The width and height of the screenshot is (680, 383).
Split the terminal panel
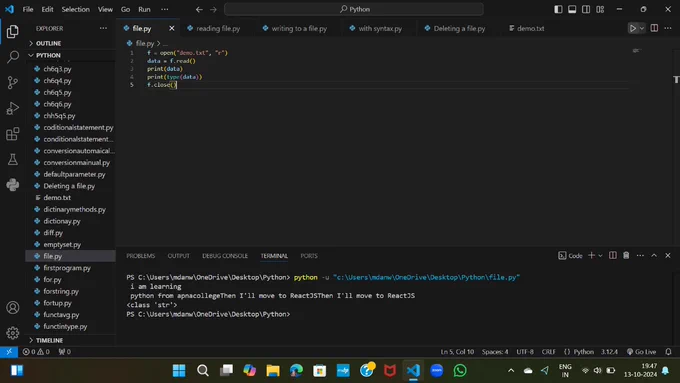[x=612, y=255]
